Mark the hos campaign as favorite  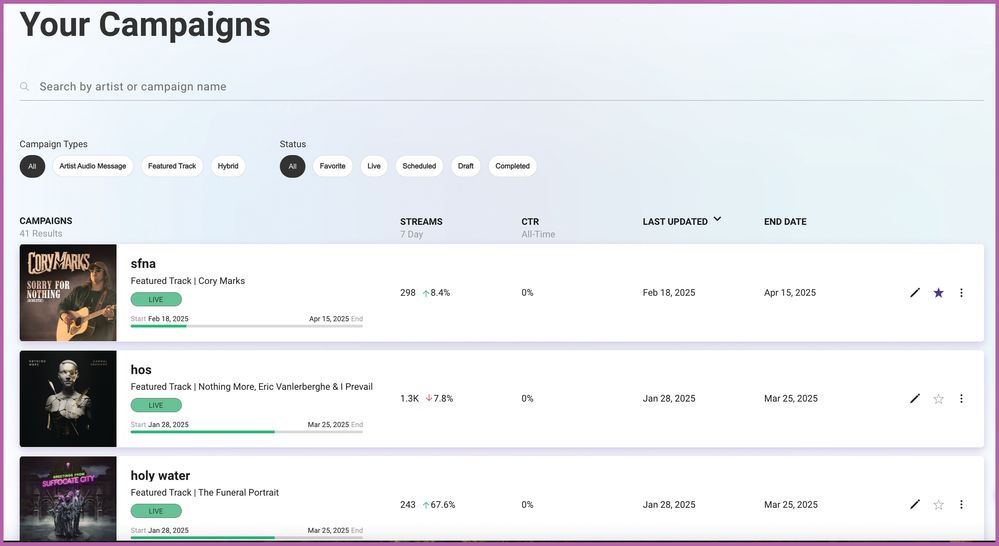[938, 399]
